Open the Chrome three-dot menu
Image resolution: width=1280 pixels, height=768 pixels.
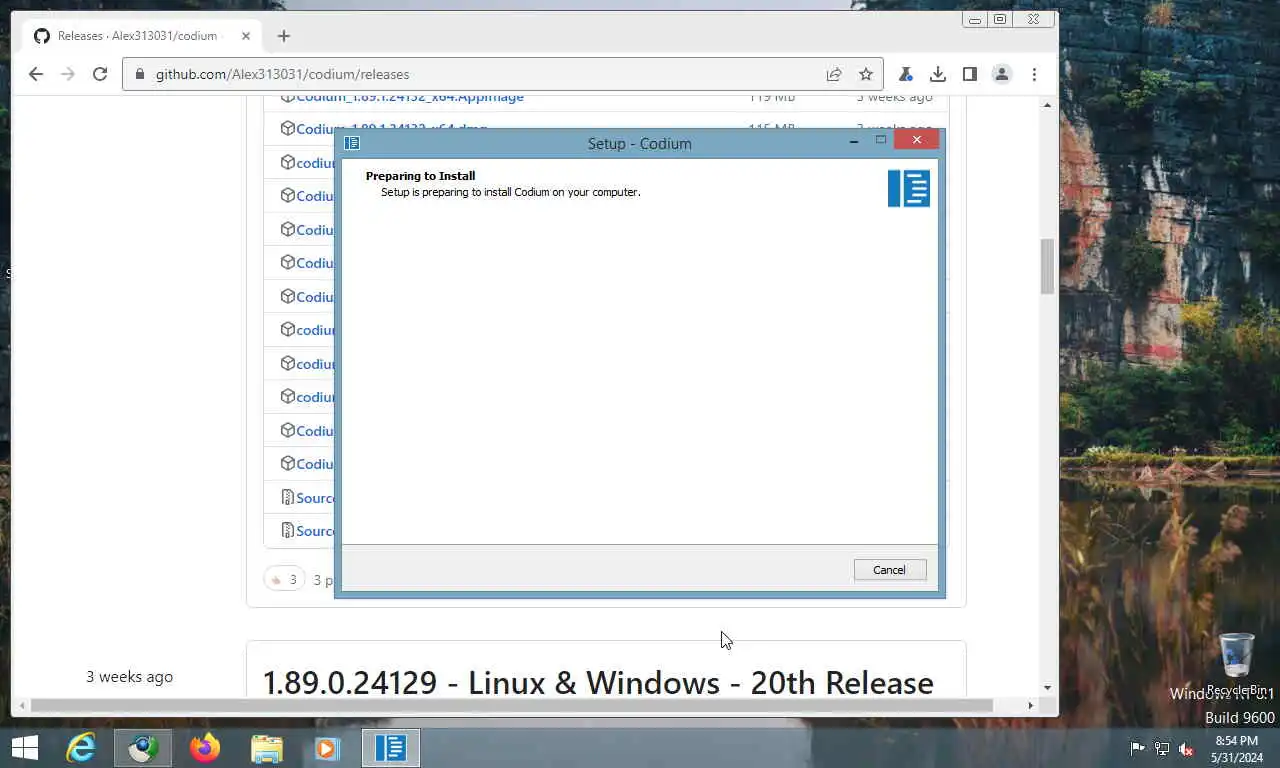(1034, 74)
